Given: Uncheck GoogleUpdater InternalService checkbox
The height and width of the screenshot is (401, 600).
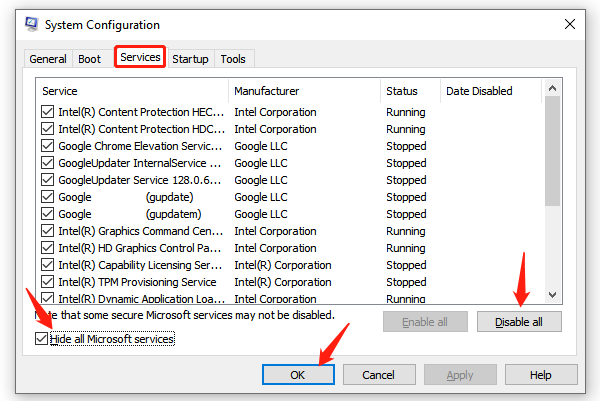Looking at the screenshot, I should (48, 163).
